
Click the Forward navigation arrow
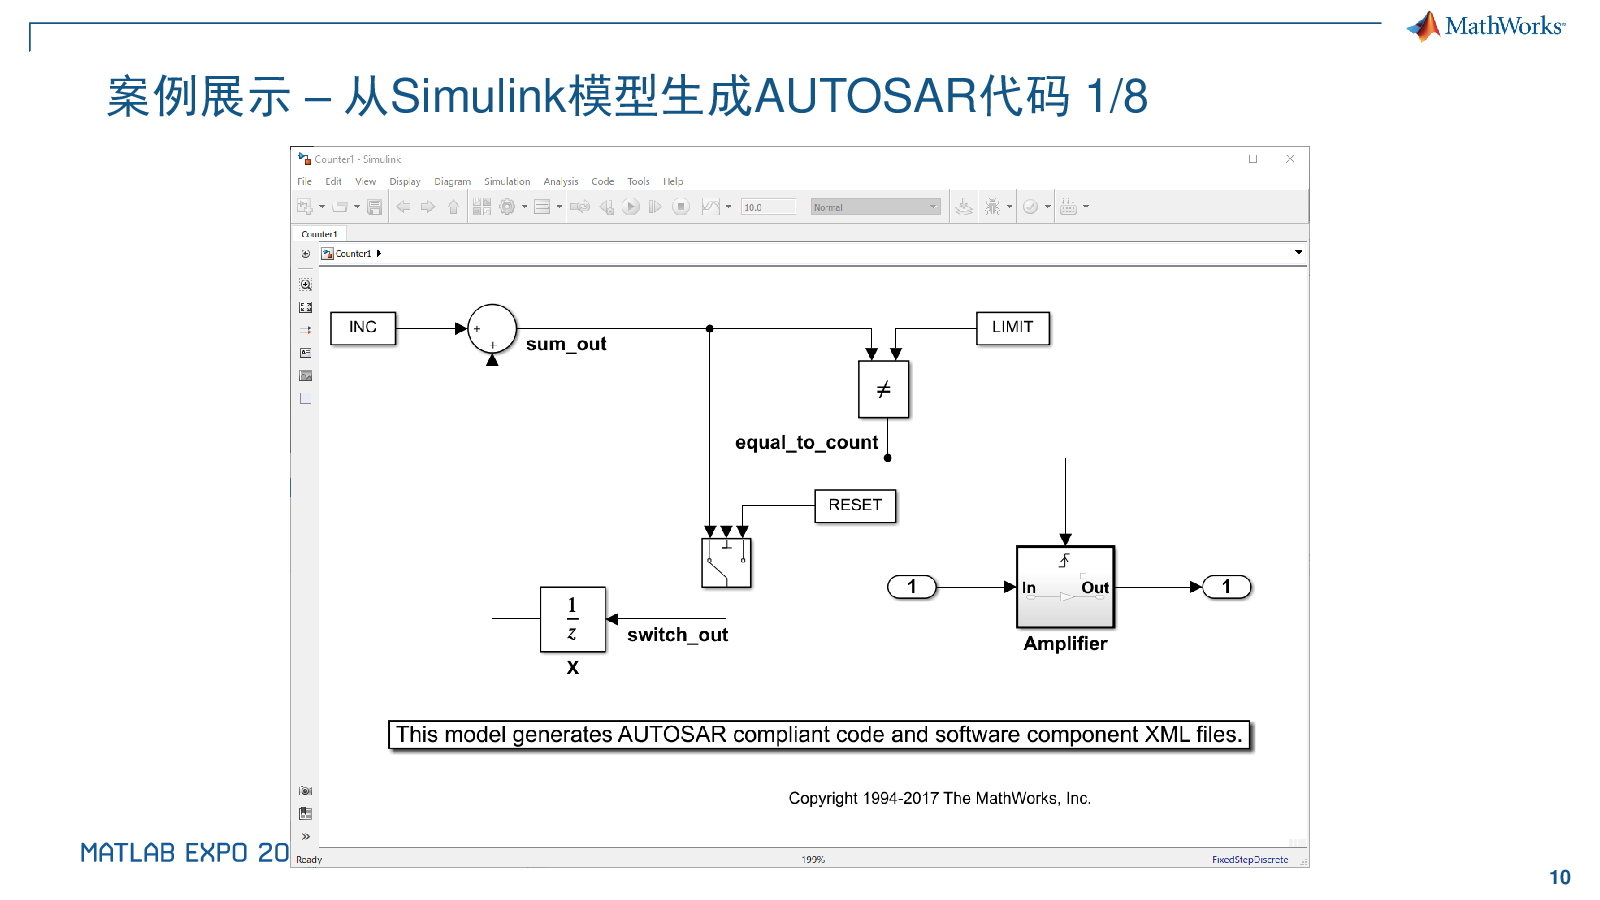point(428,207)
